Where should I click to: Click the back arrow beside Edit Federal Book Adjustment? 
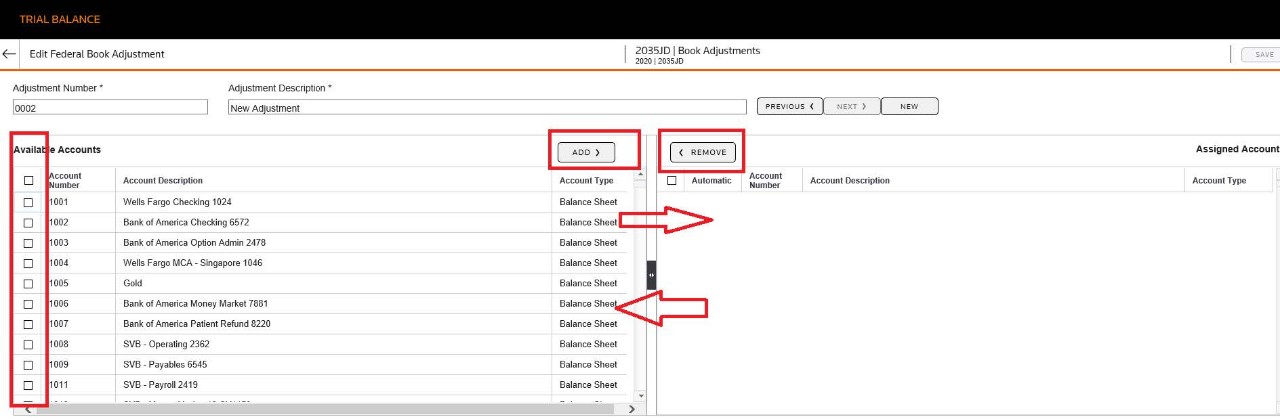[x=10, y=54]
